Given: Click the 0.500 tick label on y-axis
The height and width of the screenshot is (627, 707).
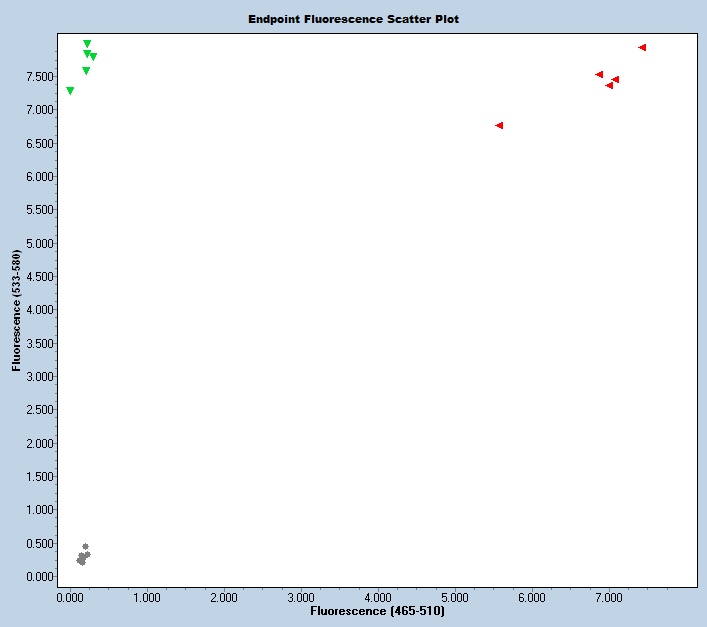Looking at the screenshot, I should (x=36, y=544).
